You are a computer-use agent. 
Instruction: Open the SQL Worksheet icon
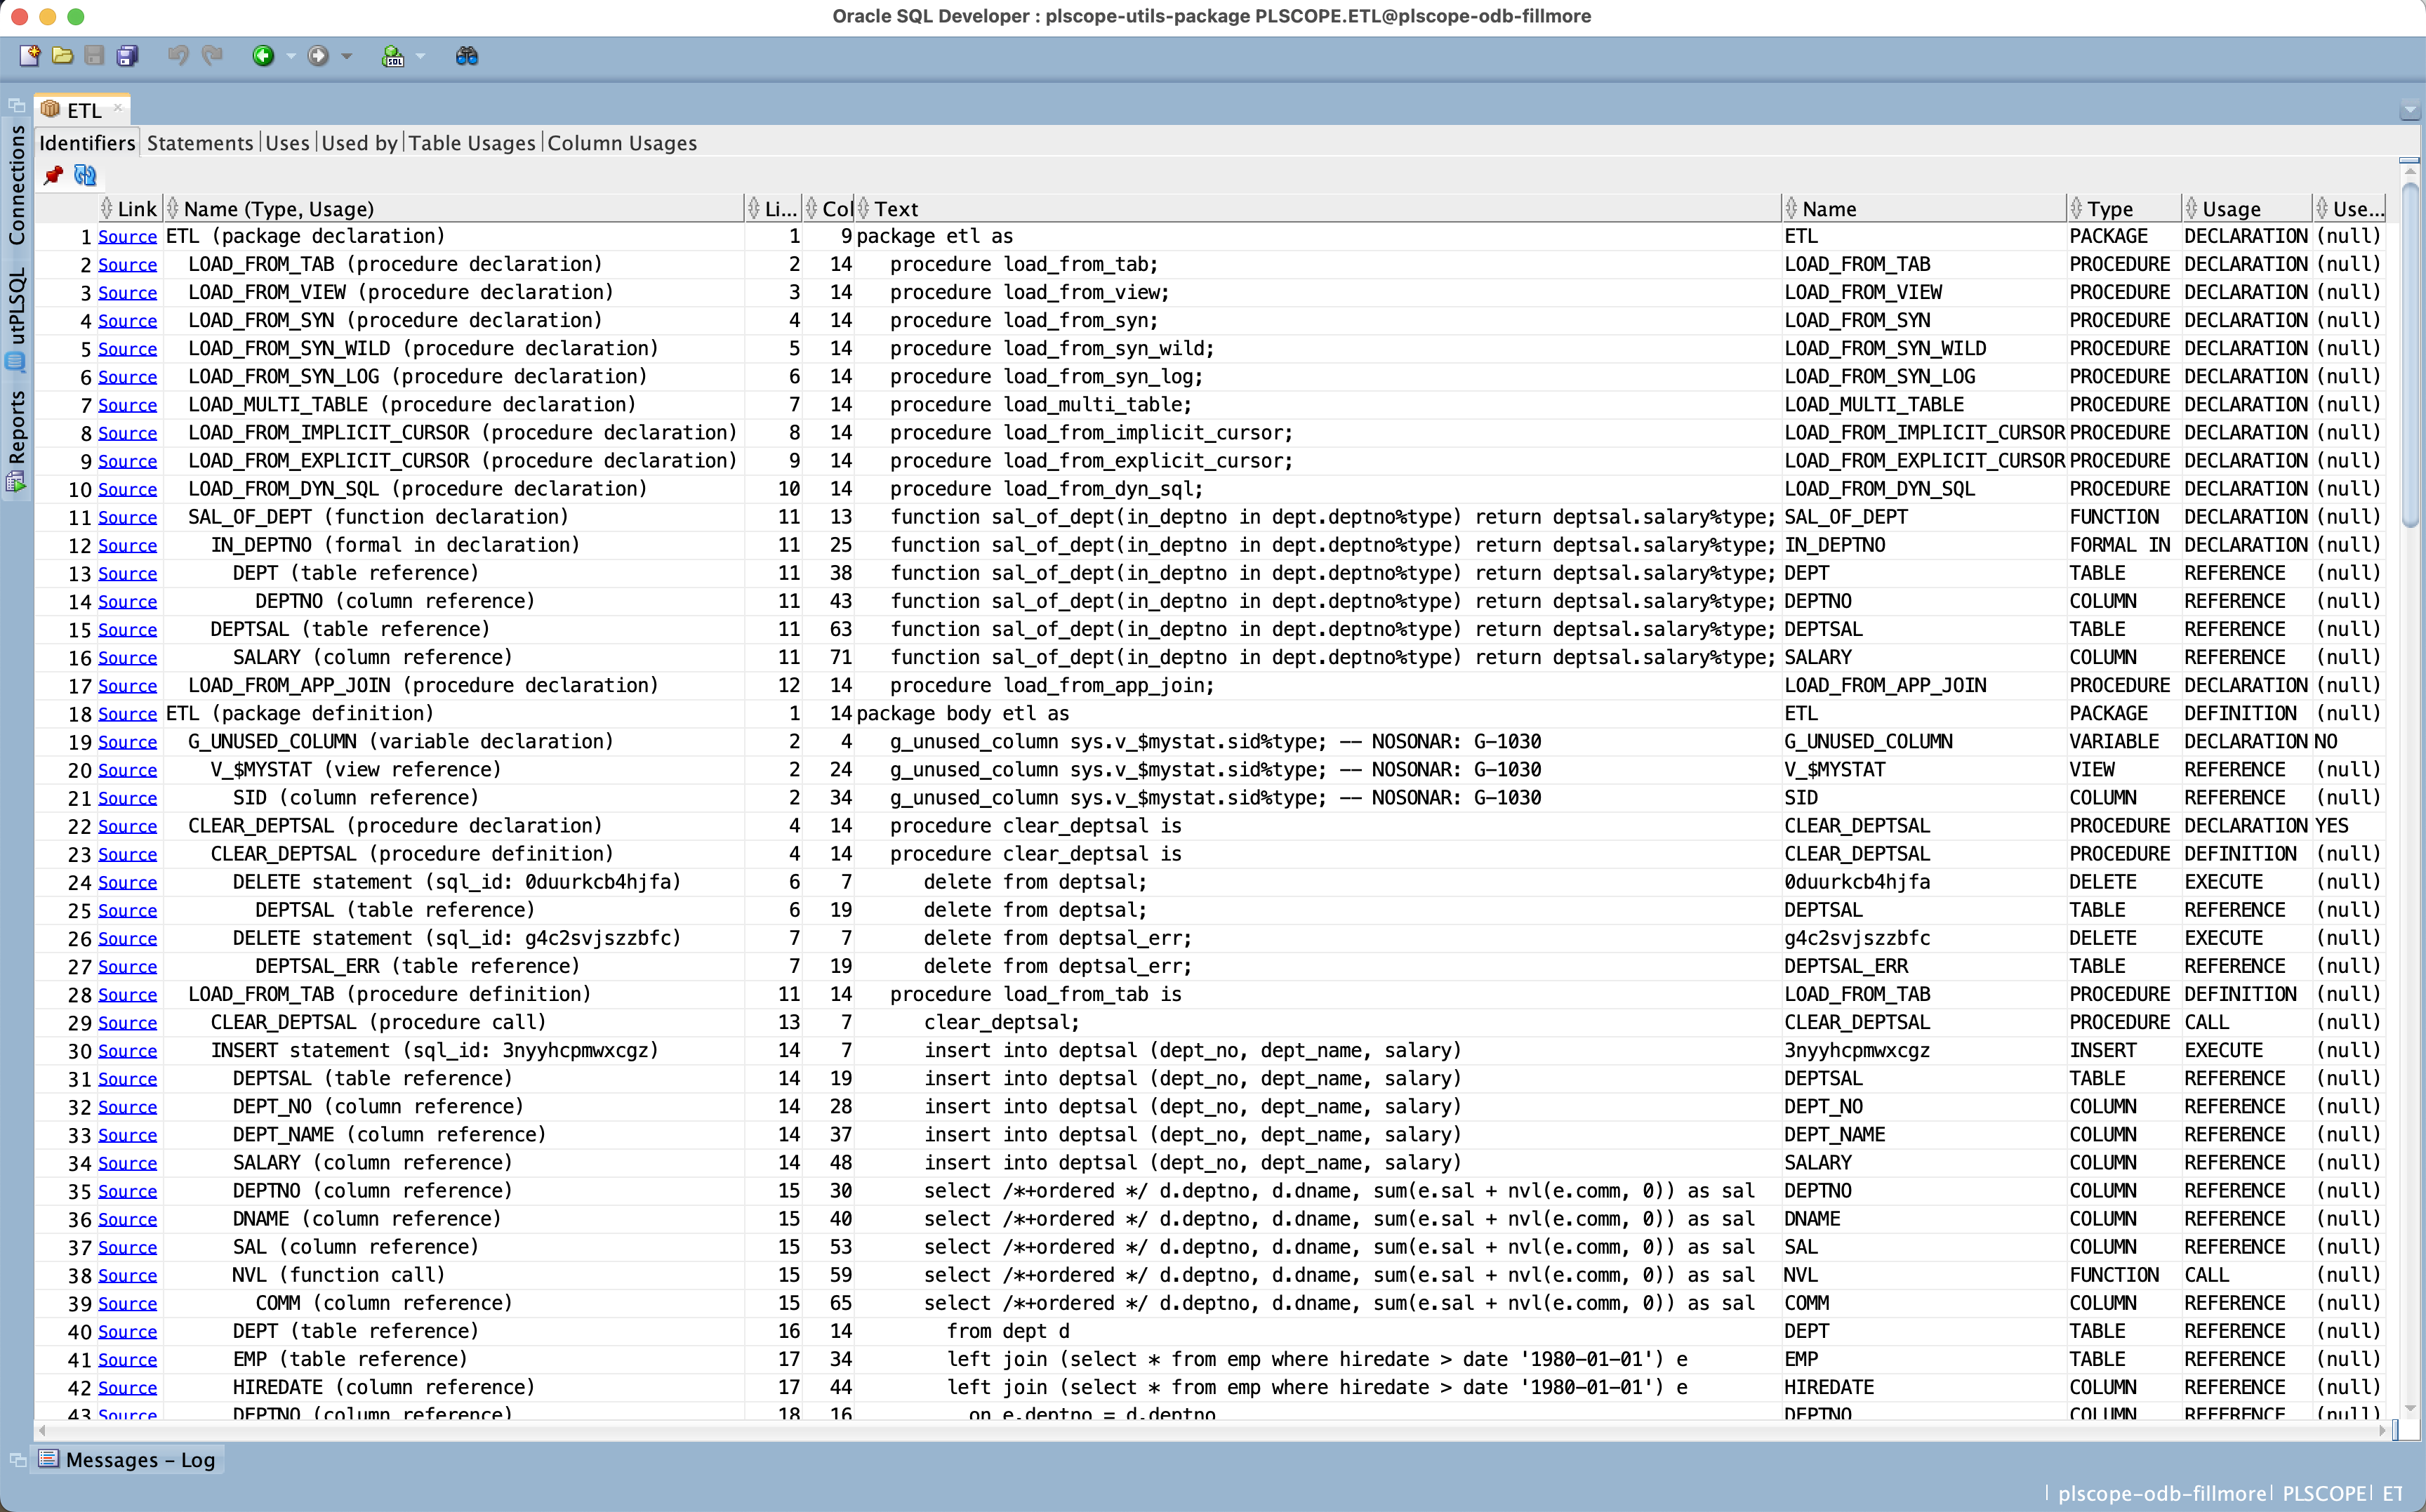pyautogui.click(x=393, y=56)
